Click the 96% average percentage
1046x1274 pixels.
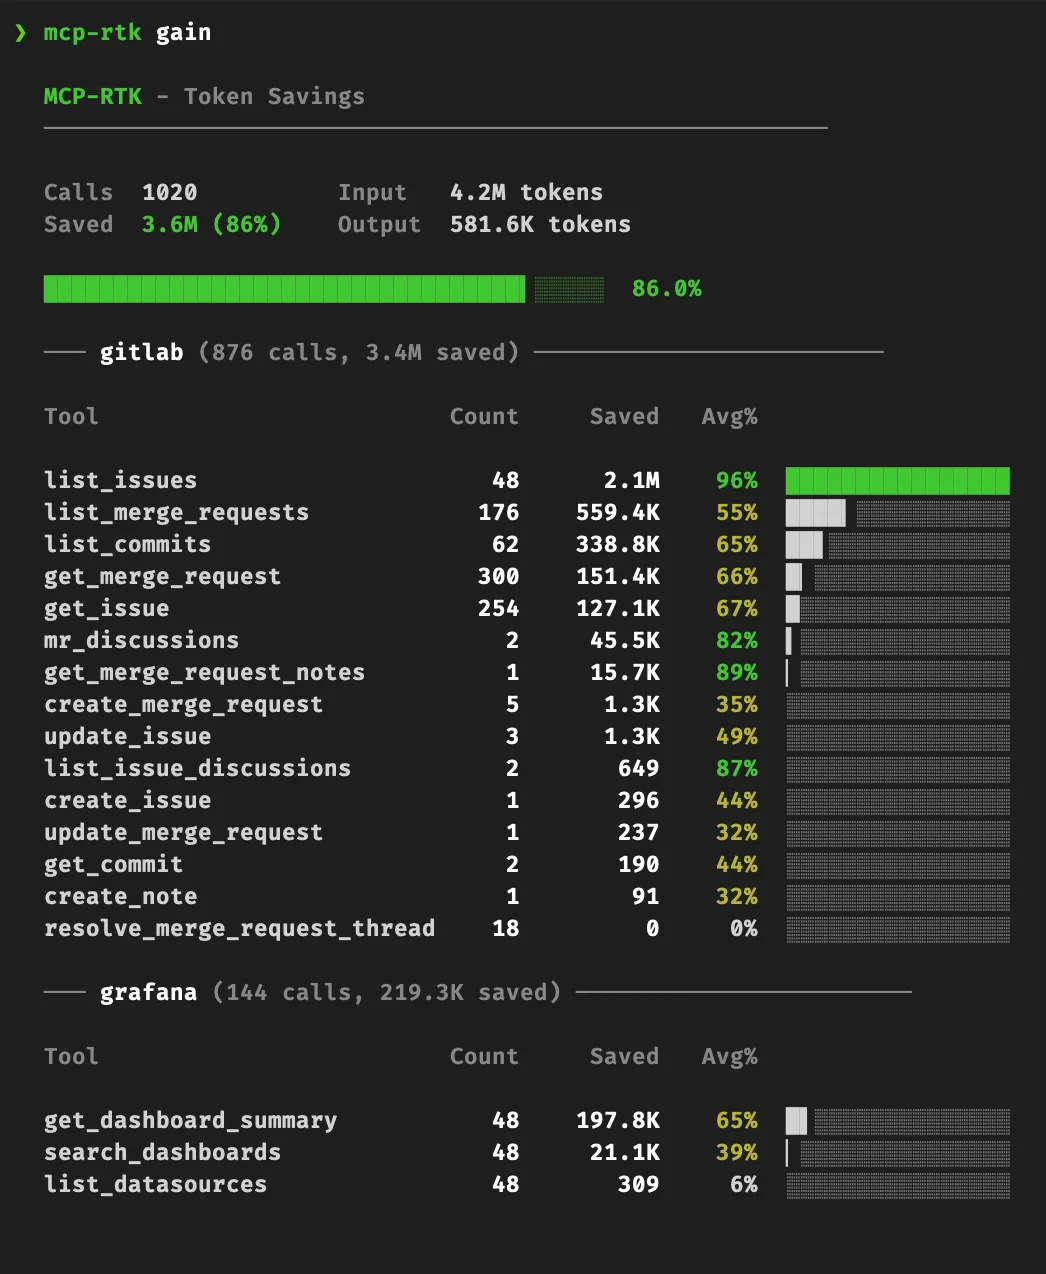[737, 480]
